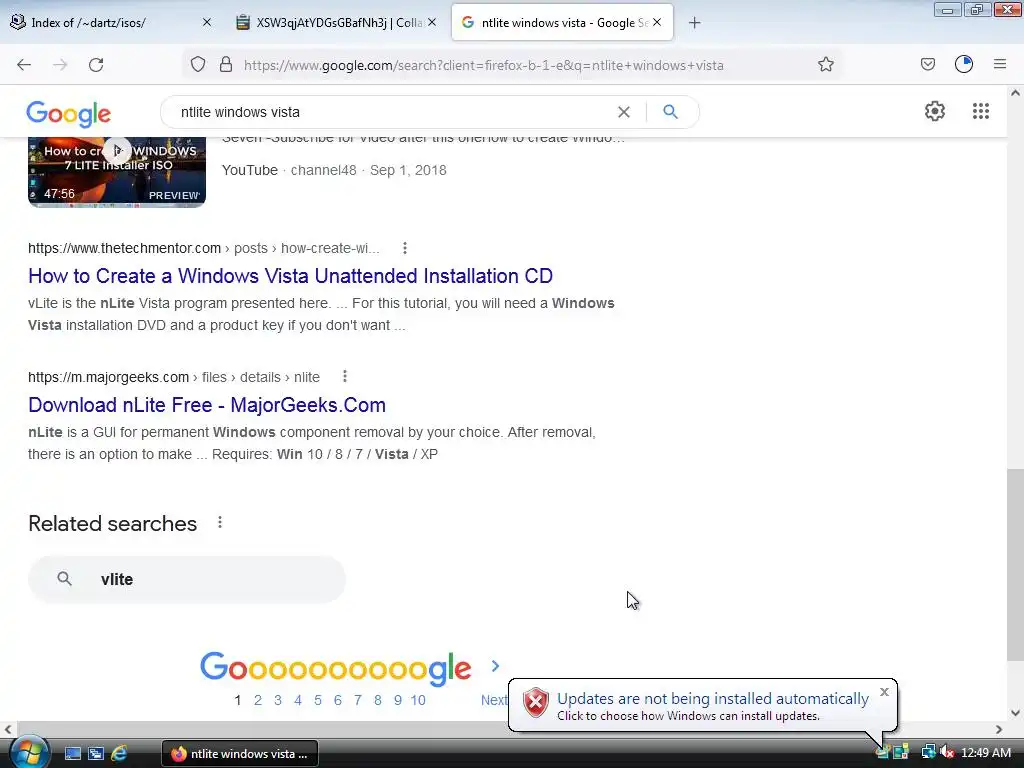
Task: Reload the current page
Action: point(96,65)
